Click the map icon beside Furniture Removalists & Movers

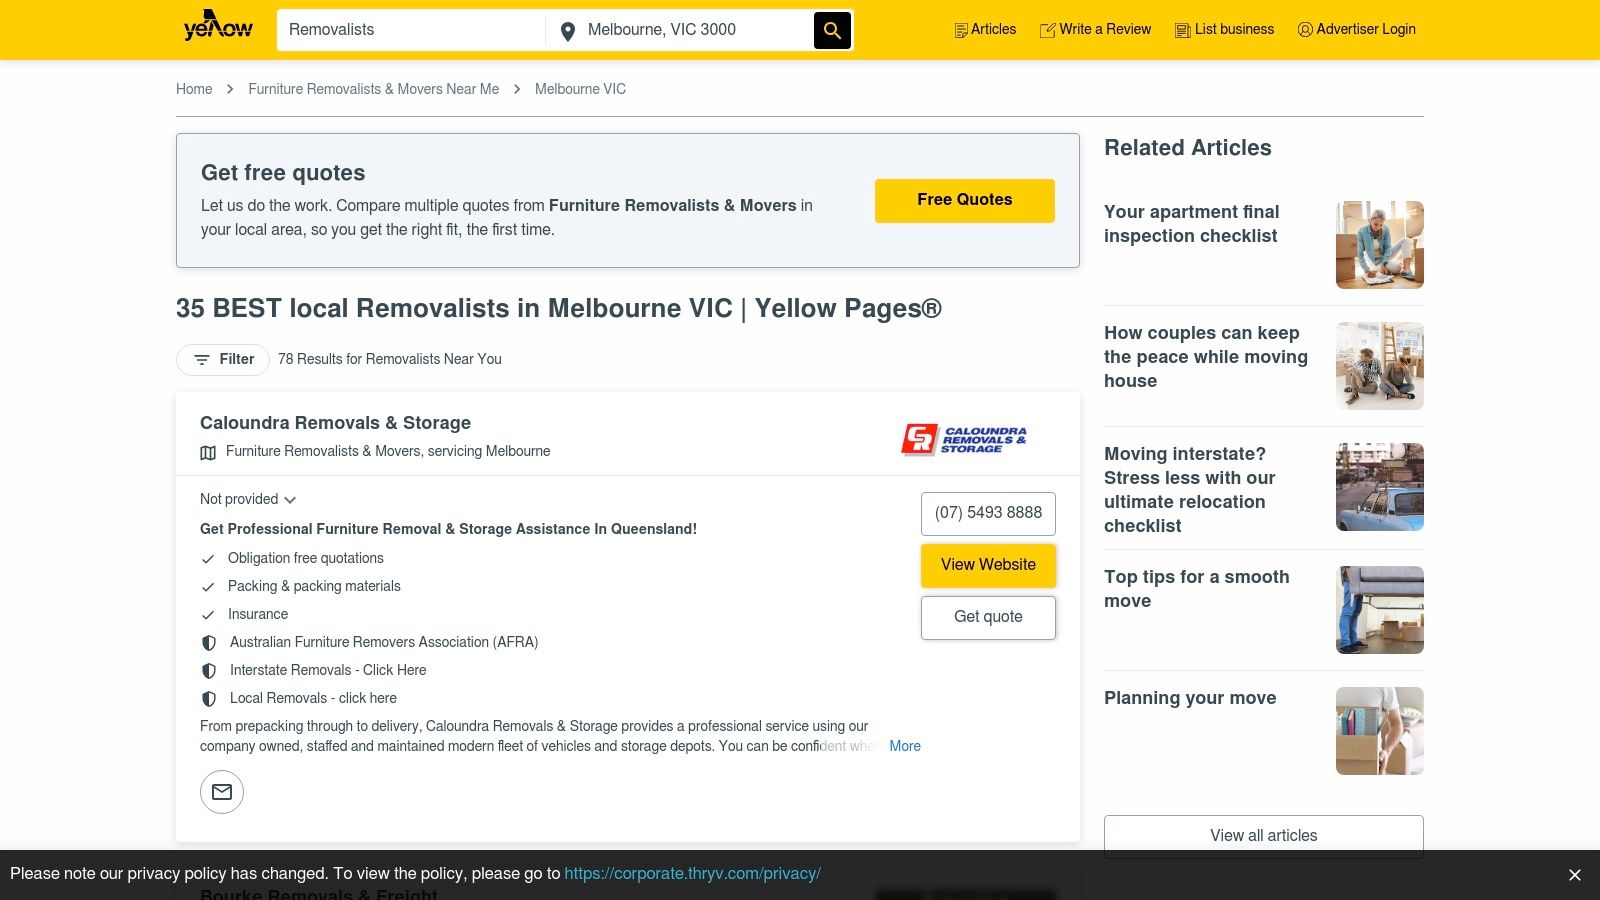pos(208,453)
